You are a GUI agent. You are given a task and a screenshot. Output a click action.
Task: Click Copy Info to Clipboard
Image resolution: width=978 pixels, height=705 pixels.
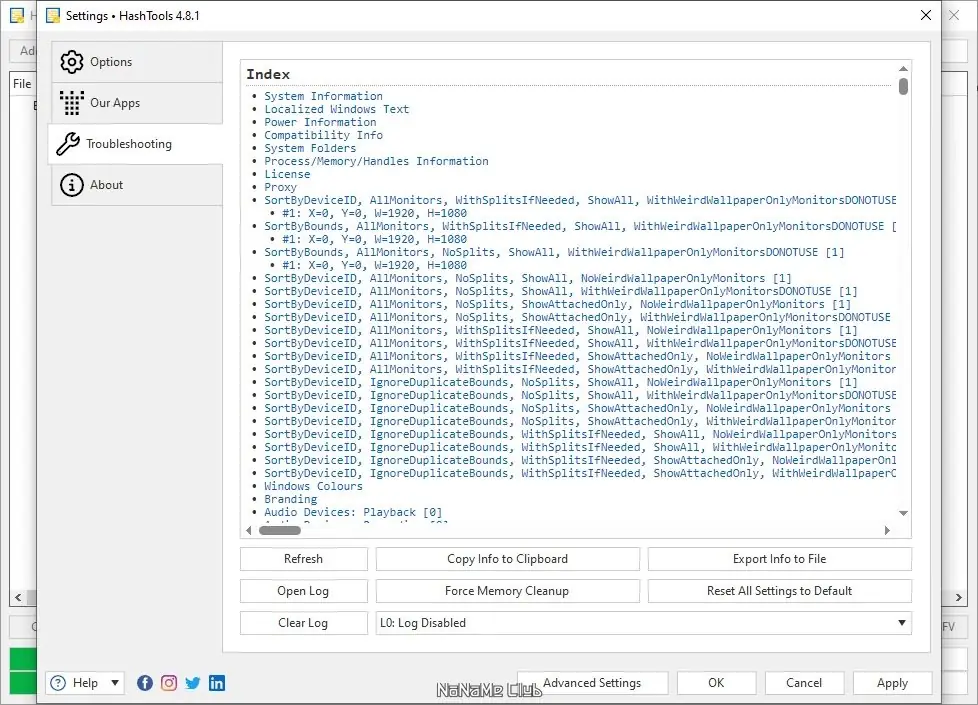(508, 559)
